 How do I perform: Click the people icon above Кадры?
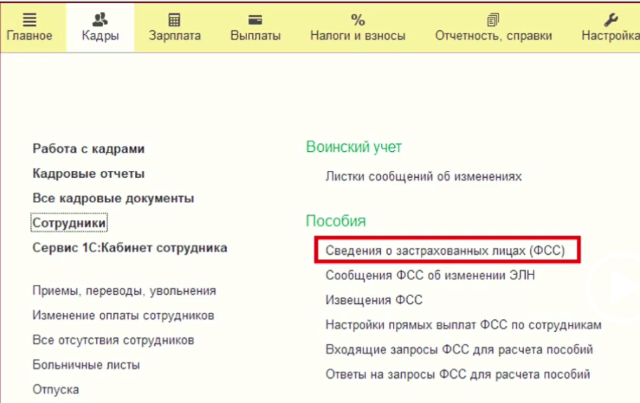tap(99, 19)
